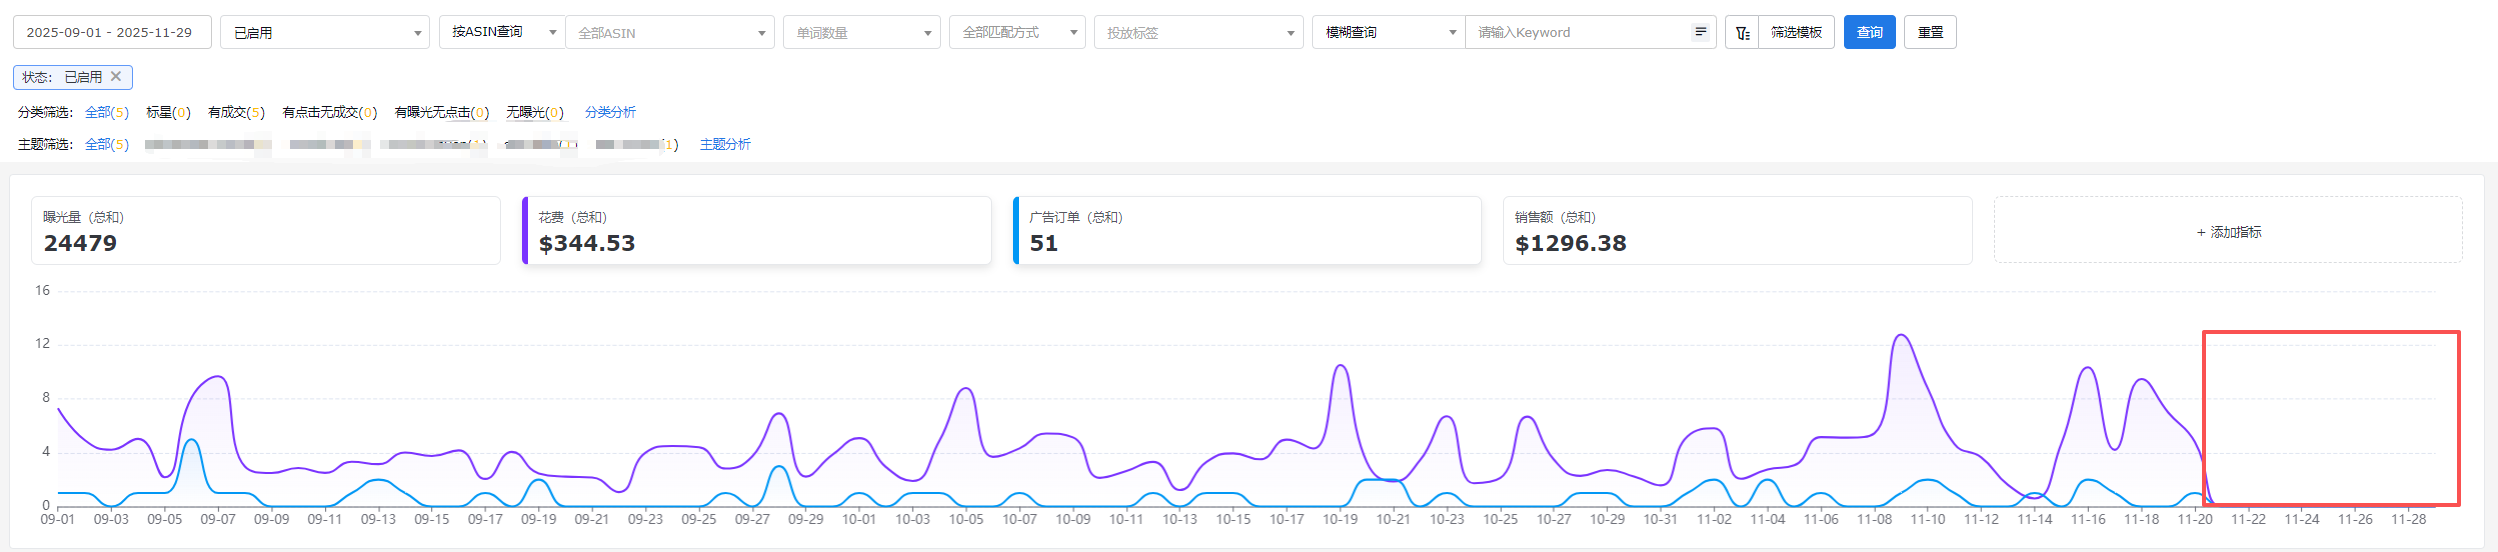Expand the 已启用 status dropdown
Image resolution: width=2498 pixels, height=552 pixels.
pos(324,33)
